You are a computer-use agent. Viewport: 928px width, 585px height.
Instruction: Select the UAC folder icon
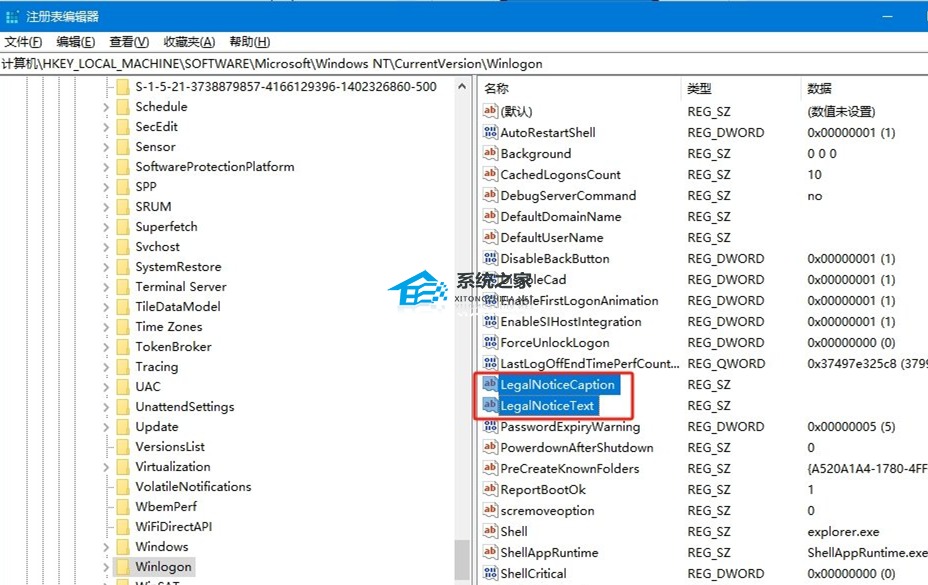coord(123,387)
